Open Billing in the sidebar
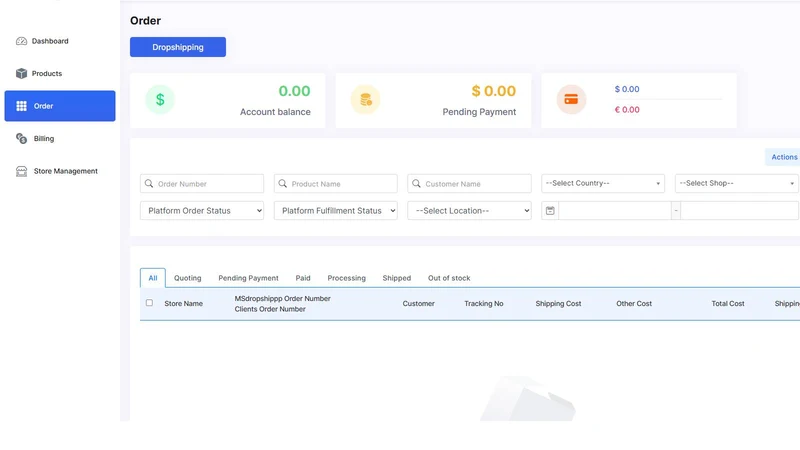This screenshot has height=450, width=800. click(x=44, y=138)
